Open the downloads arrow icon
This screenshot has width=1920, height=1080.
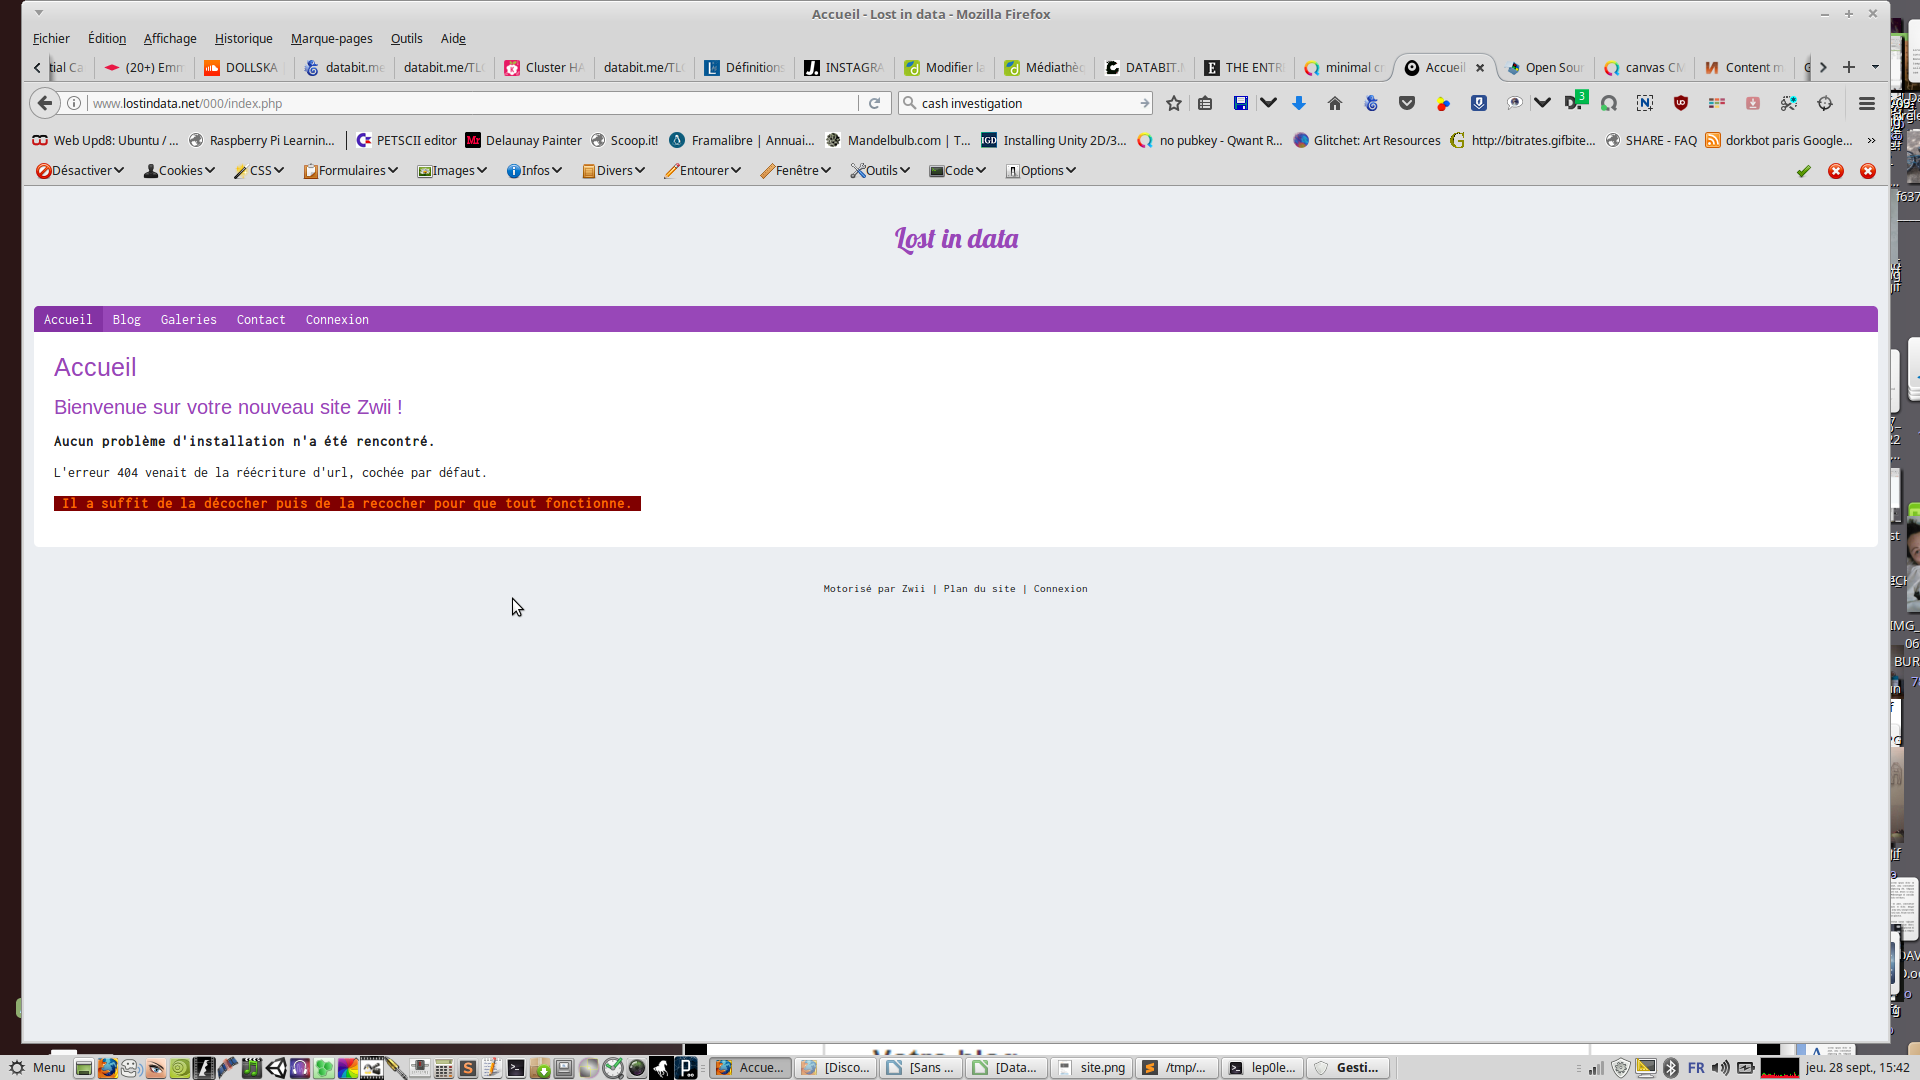pos(1299,103)
